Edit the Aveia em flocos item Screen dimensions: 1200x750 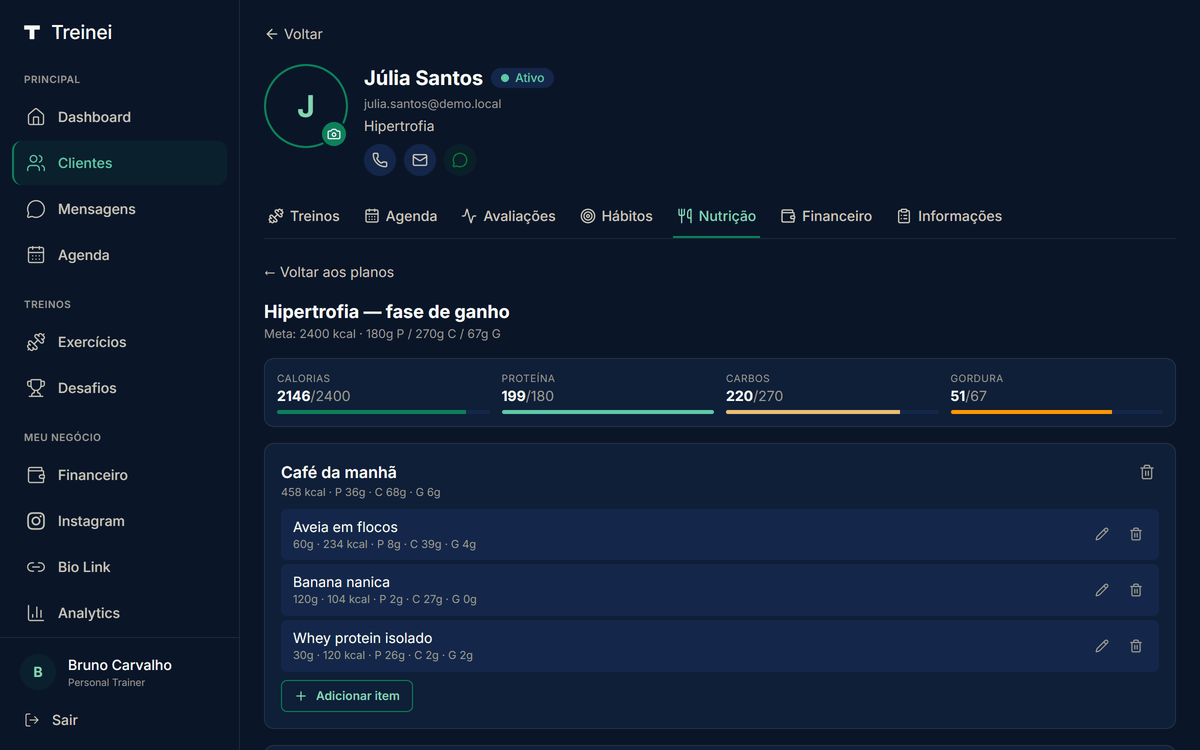tap(1102, 534)
